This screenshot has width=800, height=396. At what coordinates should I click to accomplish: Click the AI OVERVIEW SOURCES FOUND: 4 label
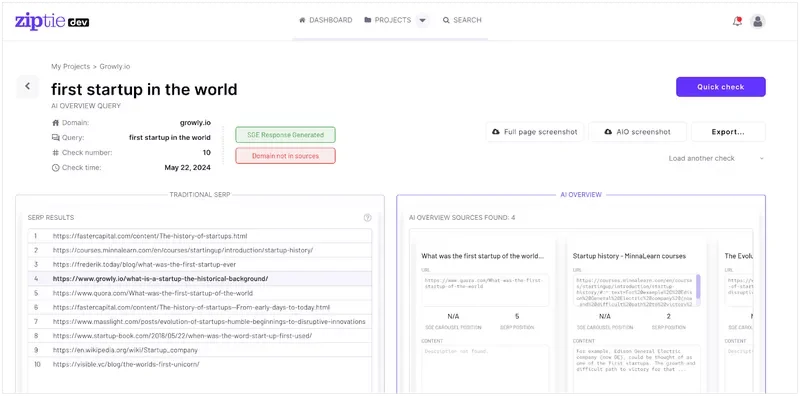pos(462,217)
